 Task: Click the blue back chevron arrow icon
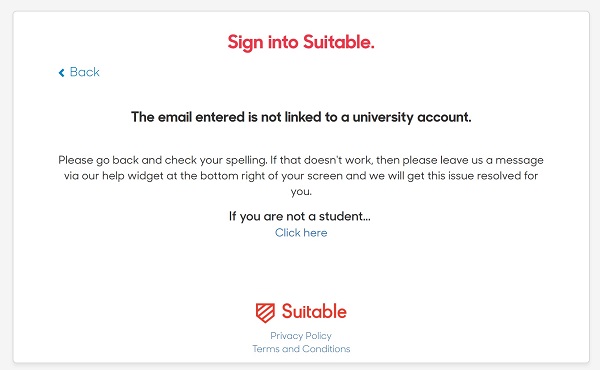click(x=61, y=73)
